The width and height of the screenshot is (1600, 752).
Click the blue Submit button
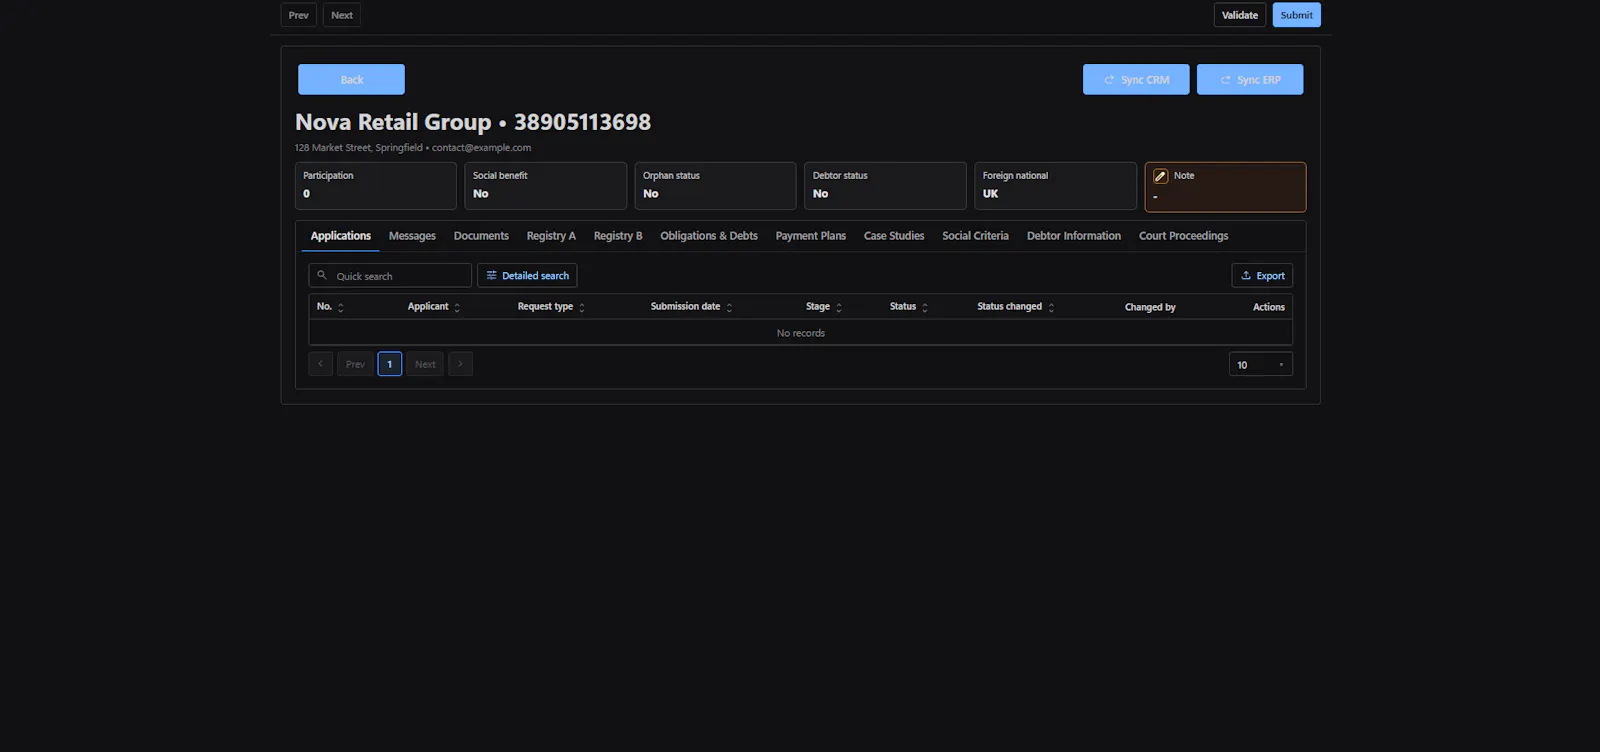[1296, 15]
